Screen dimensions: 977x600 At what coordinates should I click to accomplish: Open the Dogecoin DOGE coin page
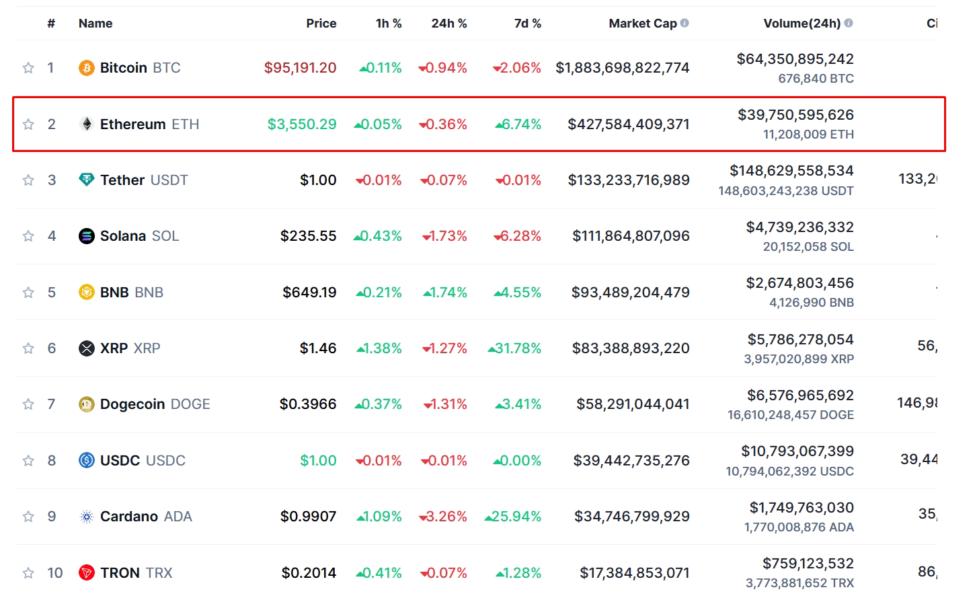tap(155, 404)
